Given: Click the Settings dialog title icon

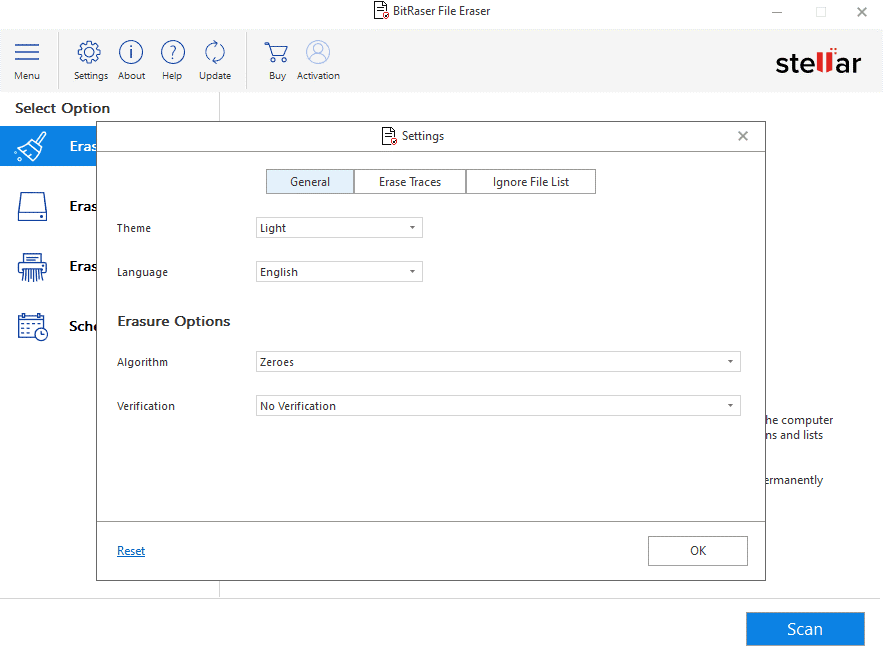Looking at the screenshot, I should [x=389, y=136].
